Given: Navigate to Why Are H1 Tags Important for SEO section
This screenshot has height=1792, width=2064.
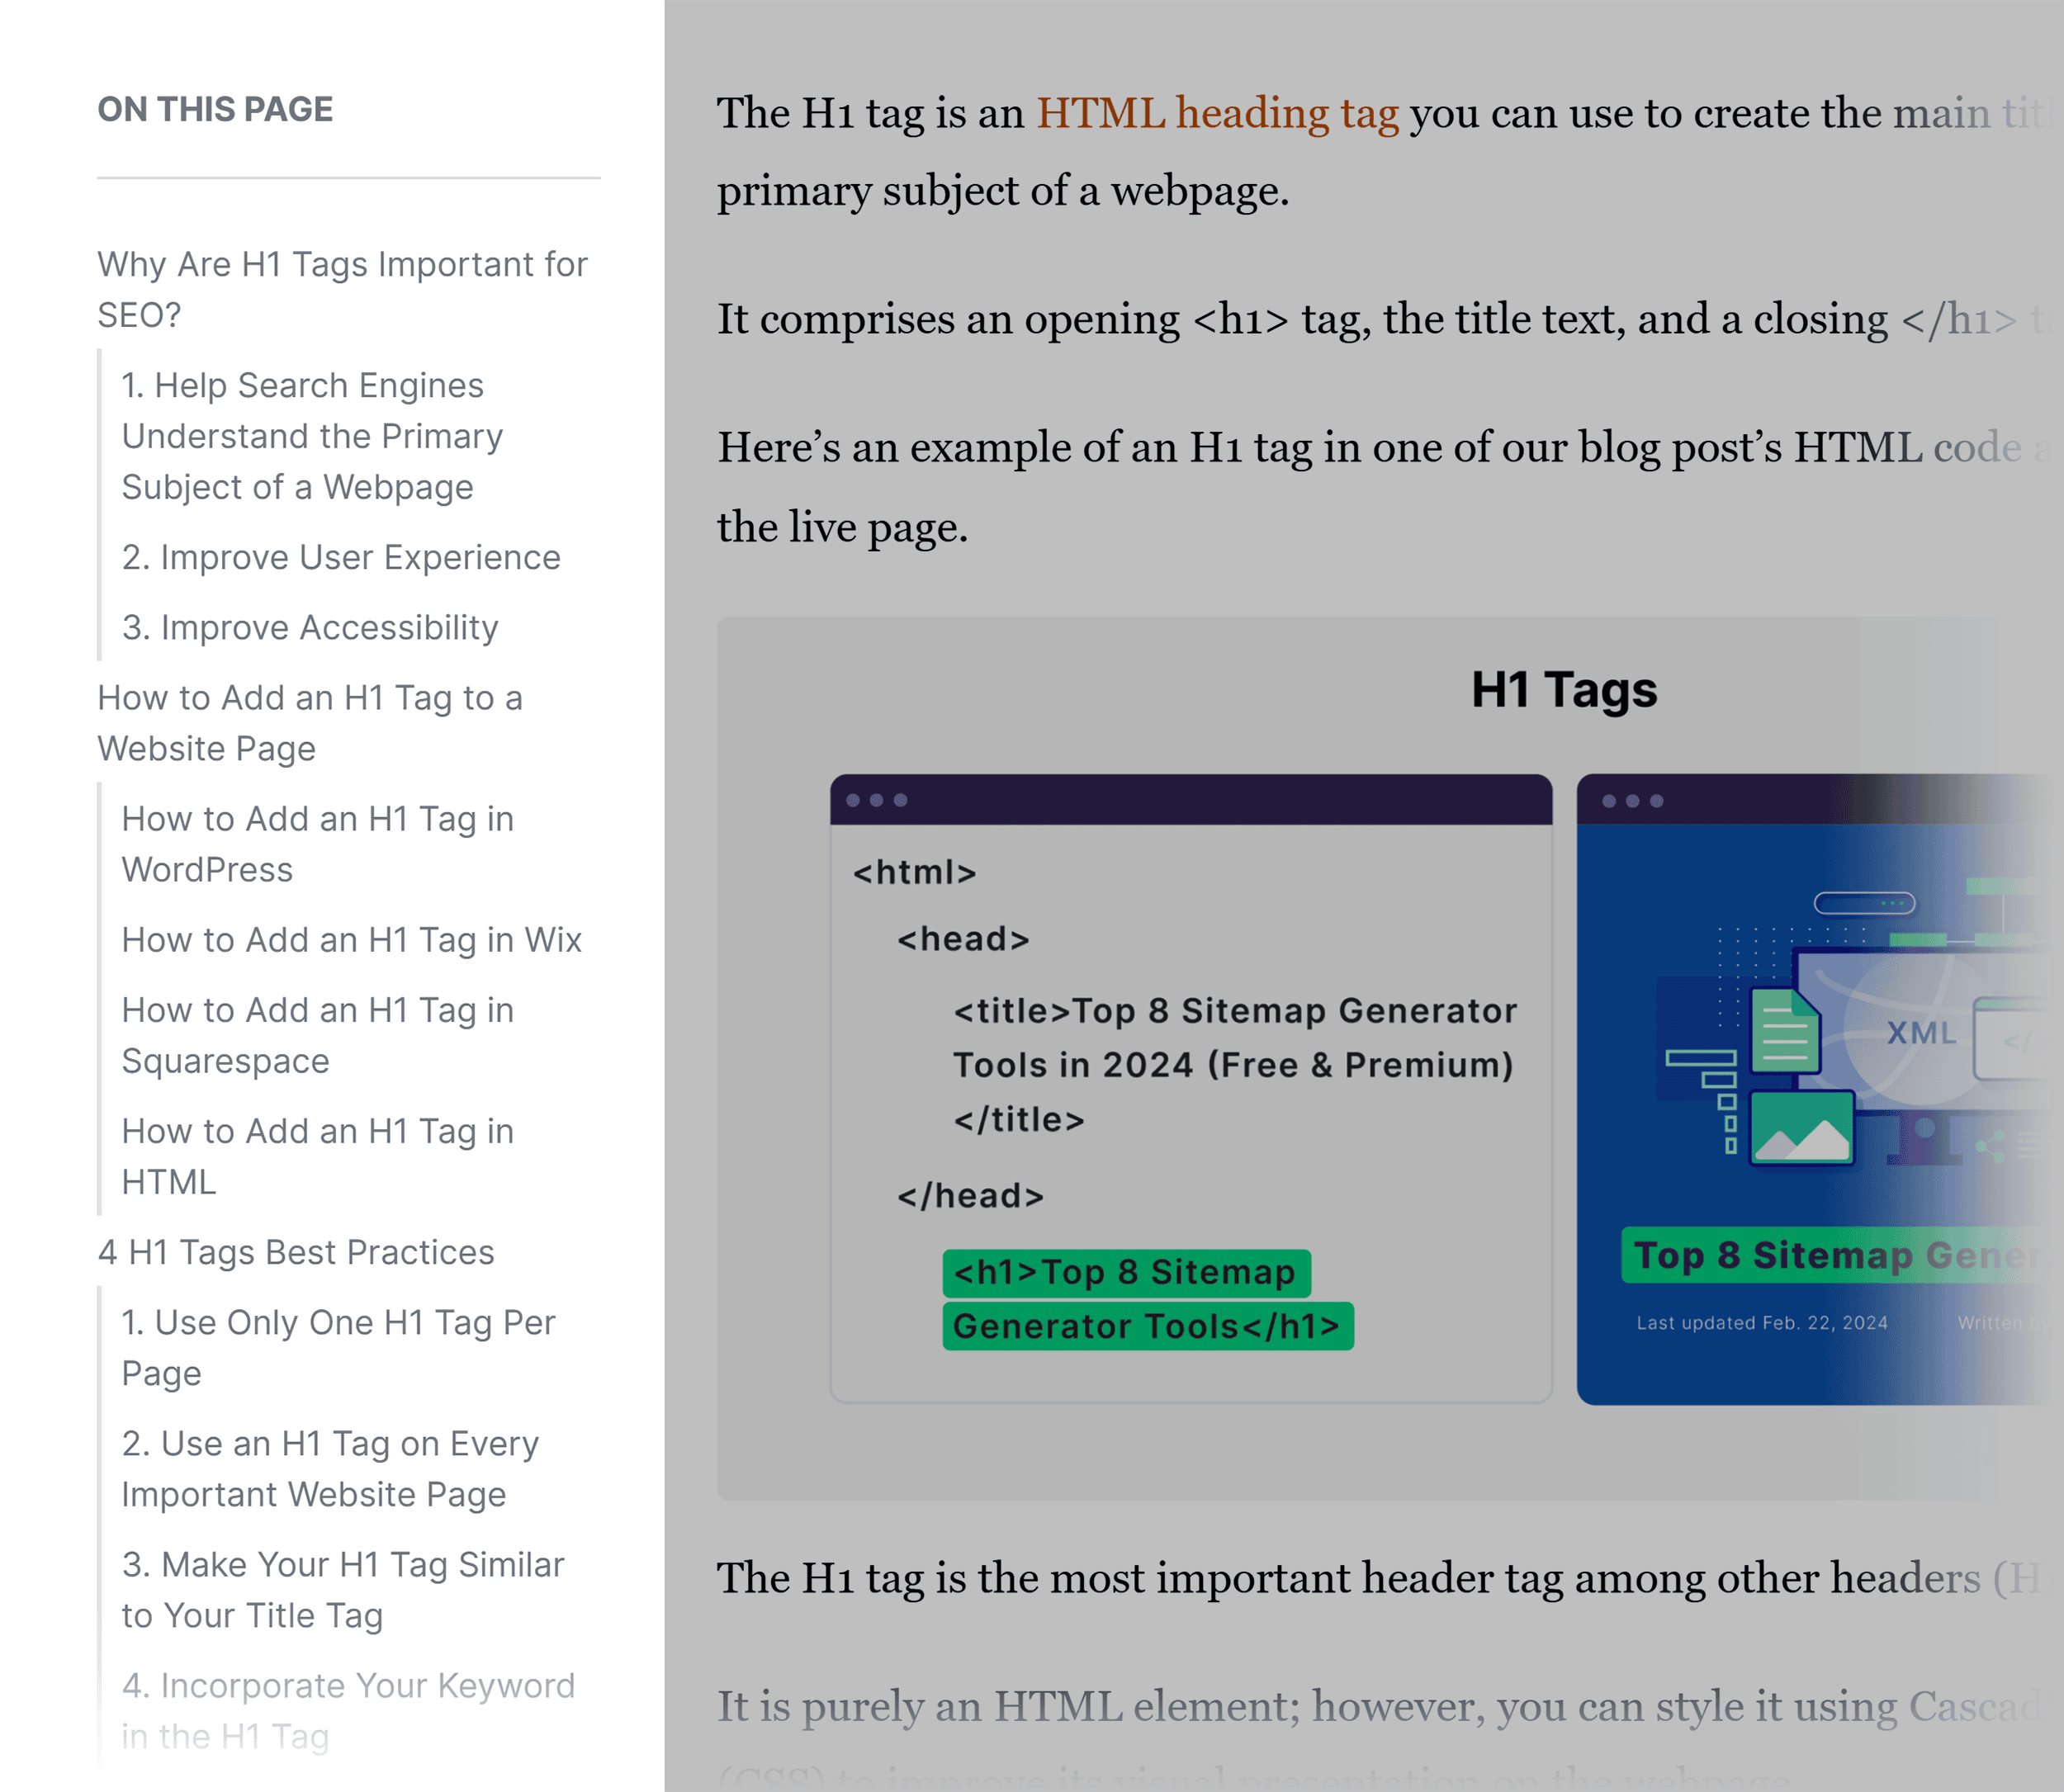Looking at the screenshot, I should click(x=343, y=288).
